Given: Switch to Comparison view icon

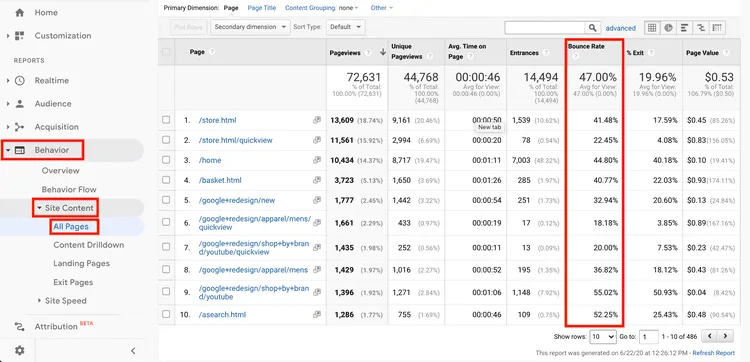Looking at the screenshot, I should (701, 28).
